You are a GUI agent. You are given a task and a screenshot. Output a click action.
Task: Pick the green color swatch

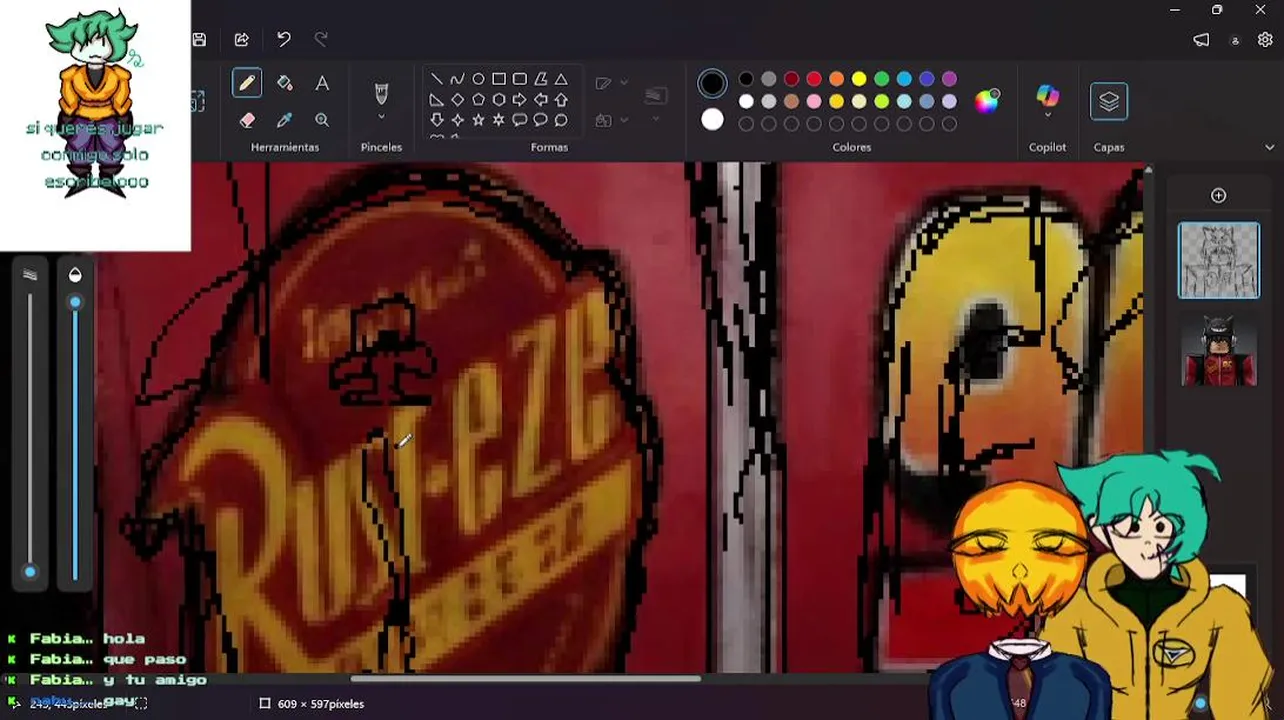point(882,79)
